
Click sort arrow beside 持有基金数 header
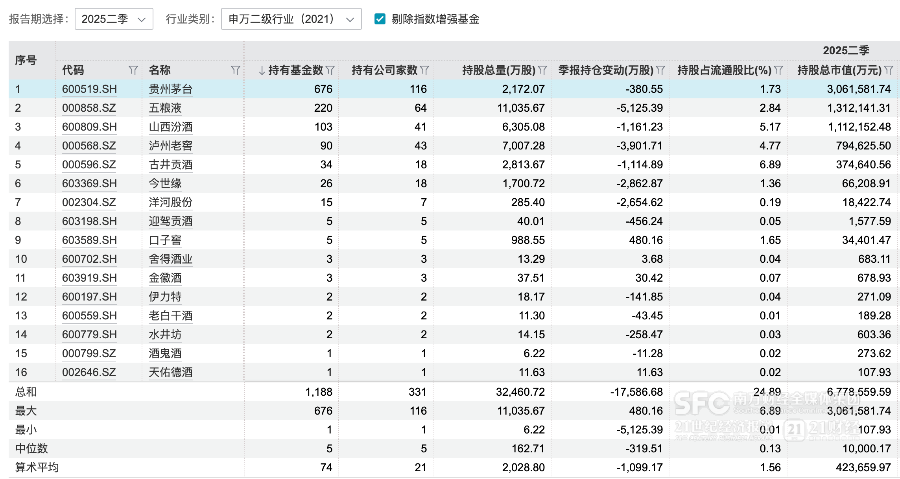[x=262, y=70]
